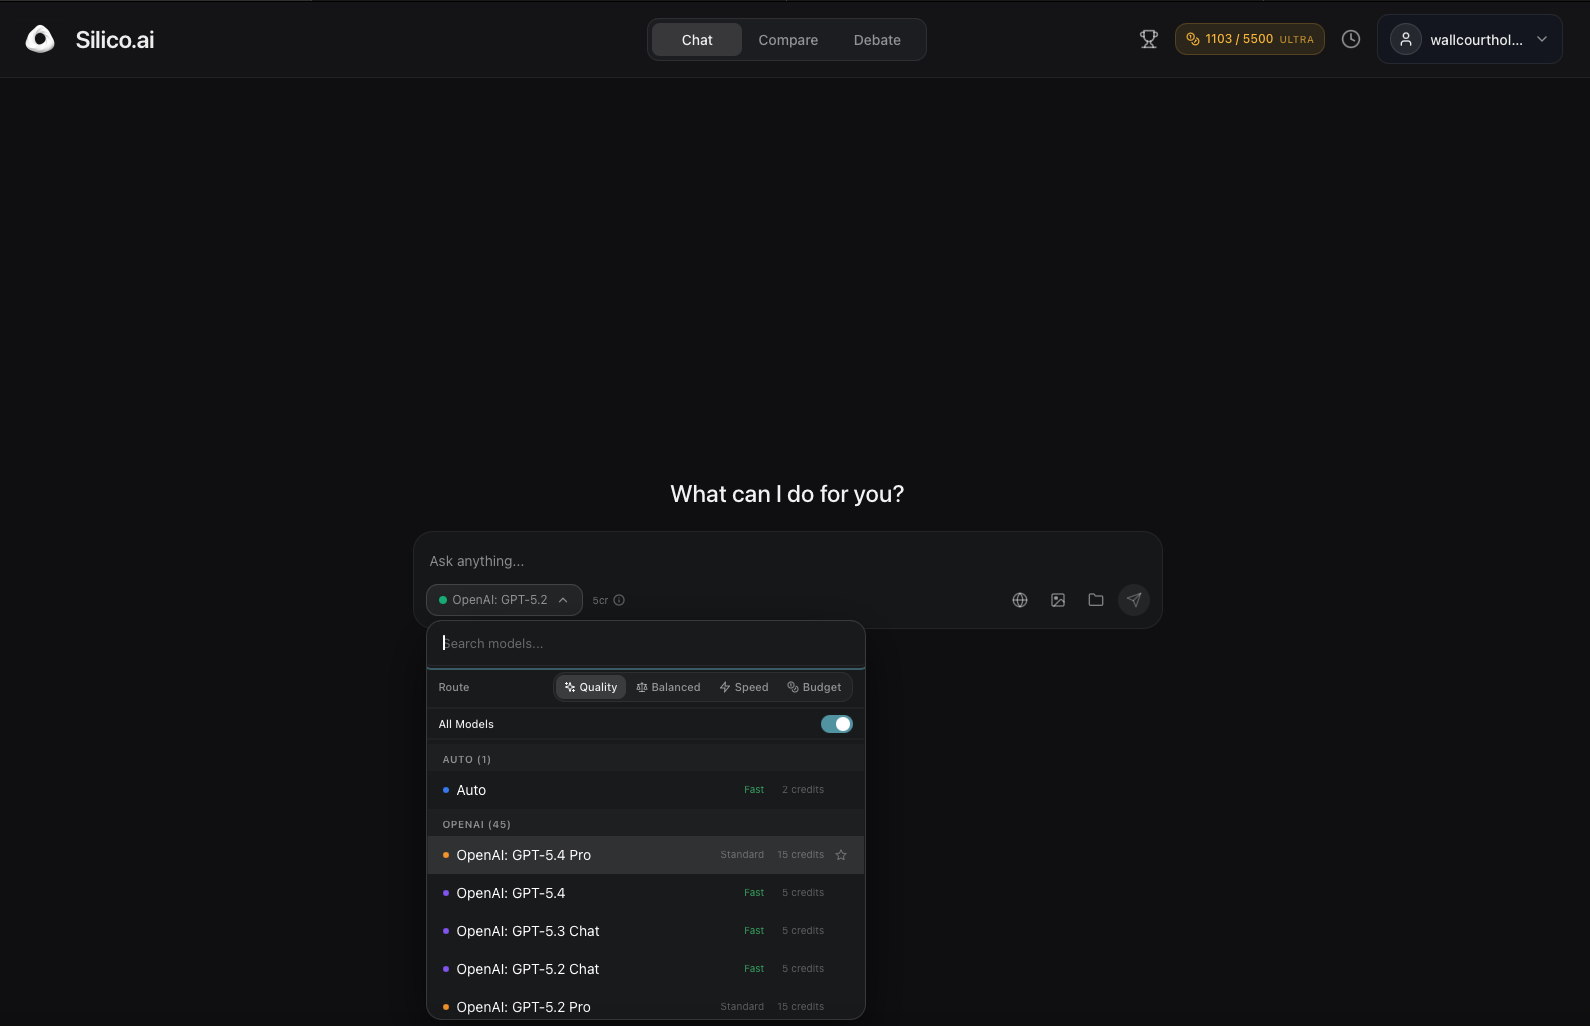The height and width of the screenshot is (1026, 1590).
Task: Choose OpenAI: GPT-5.3 Chat model
Action: (646, 931)
